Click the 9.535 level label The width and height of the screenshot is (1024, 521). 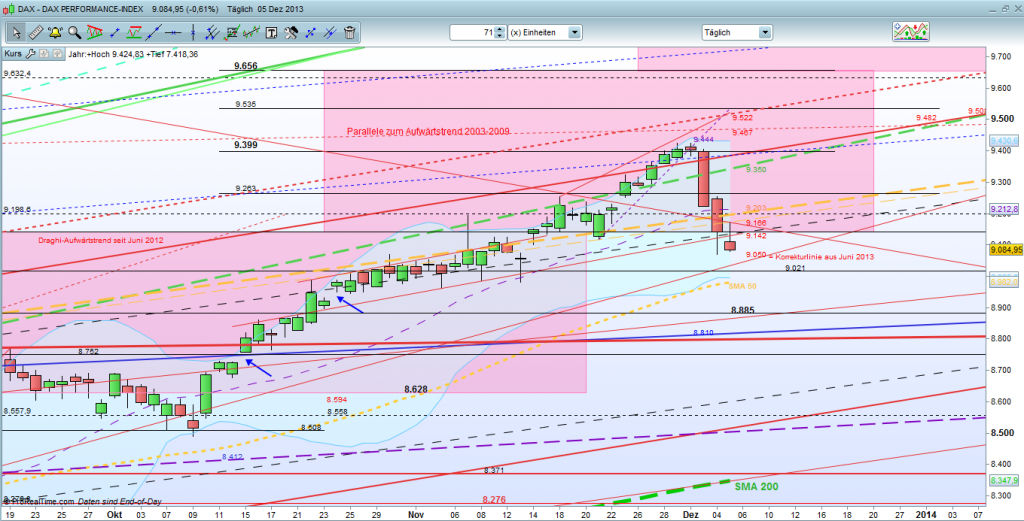pos(246,103)
